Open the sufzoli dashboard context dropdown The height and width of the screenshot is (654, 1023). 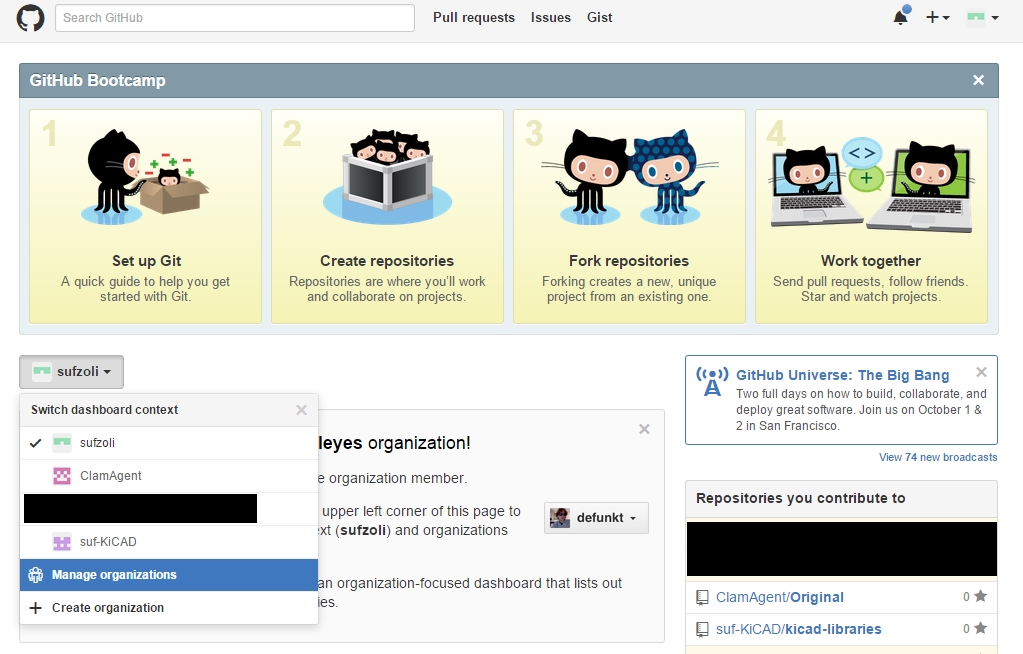(70, 371)
